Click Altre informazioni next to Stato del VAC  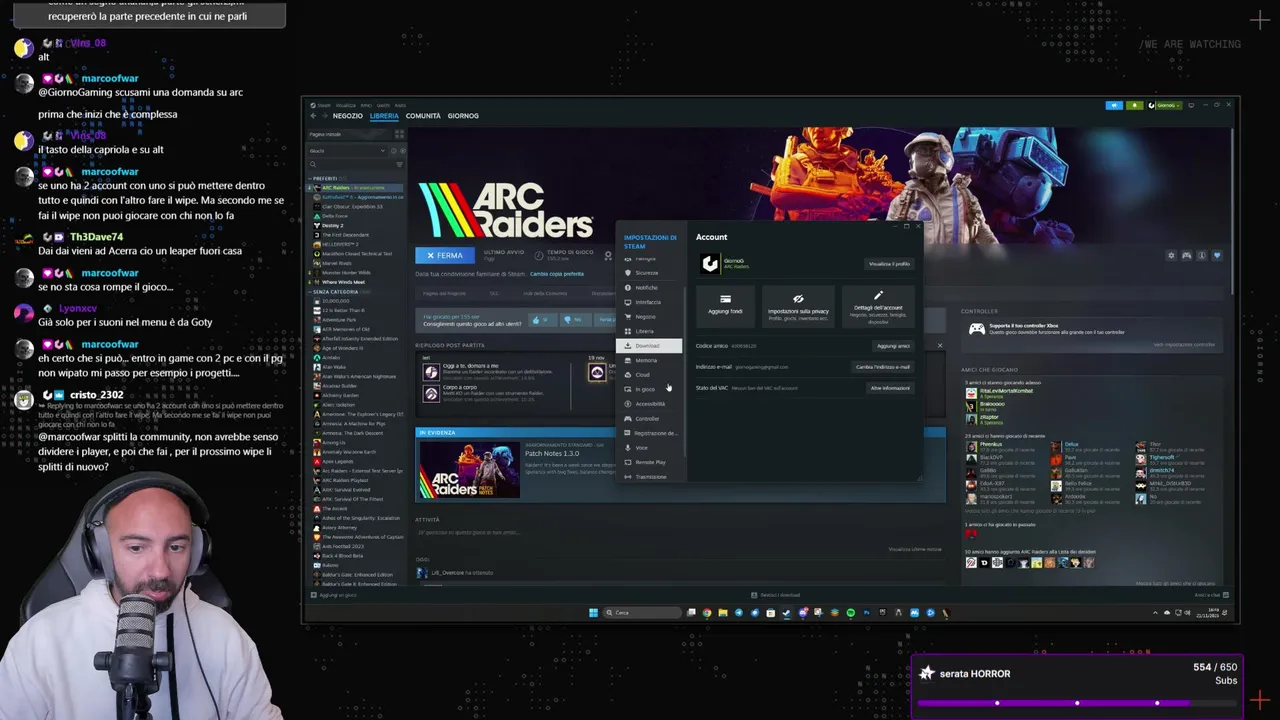click(890, 388)
